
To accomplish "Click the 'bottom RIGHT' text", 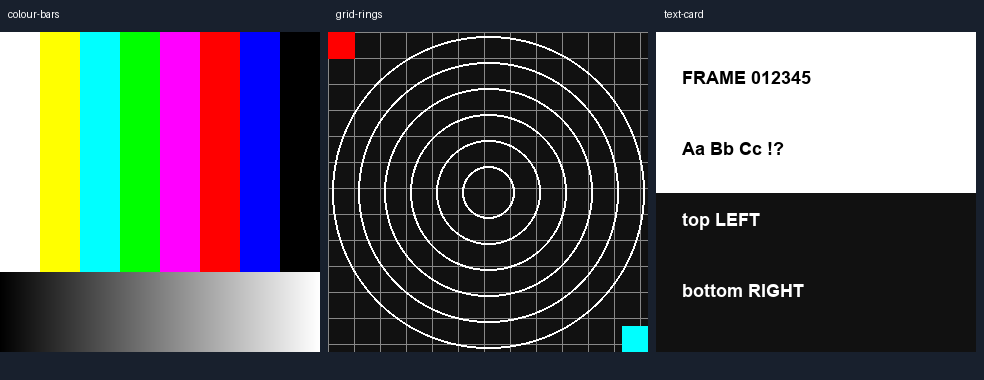I will 742,291.
